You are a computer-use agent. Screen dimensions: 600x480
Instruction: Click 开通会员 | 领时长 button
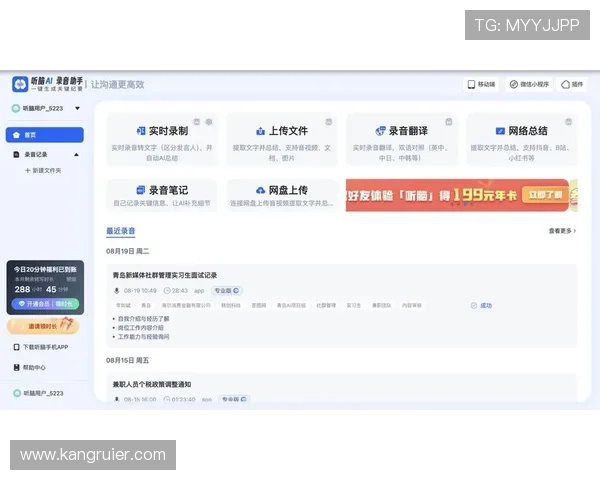pos(45,304)
